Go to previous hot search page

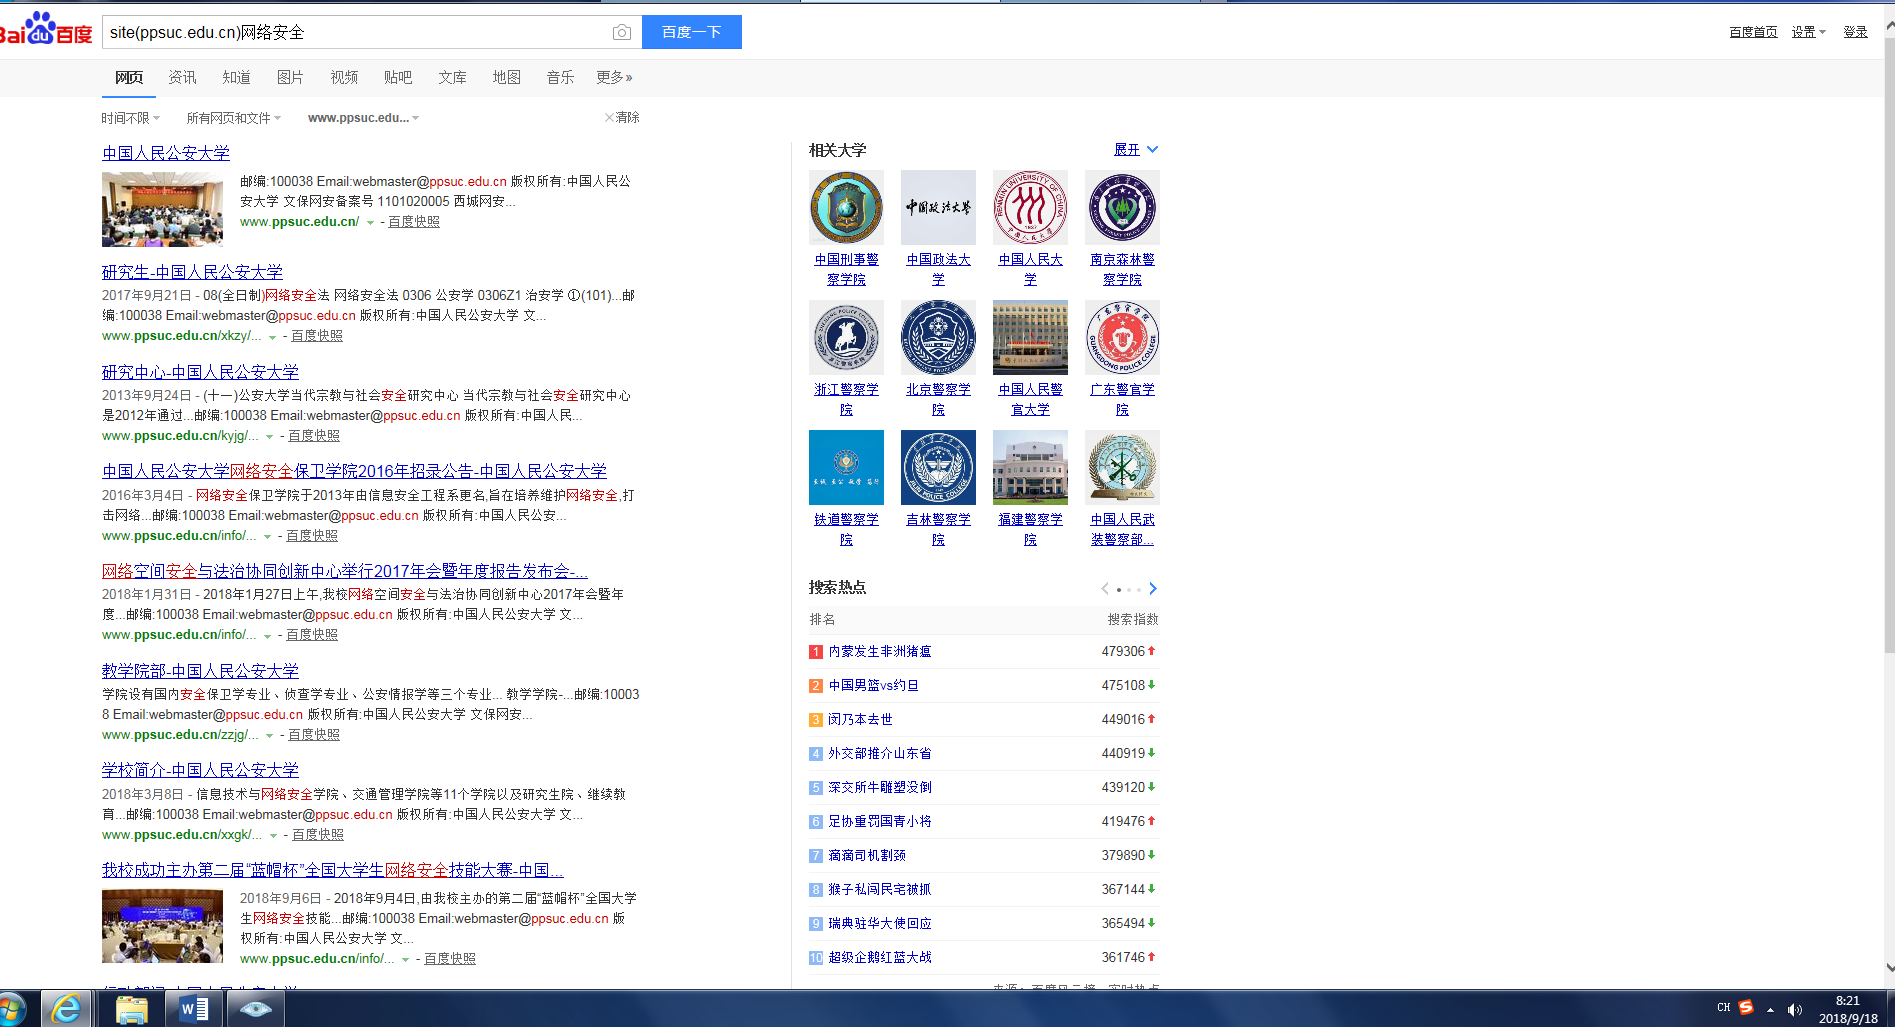(x=1104, y=589)
